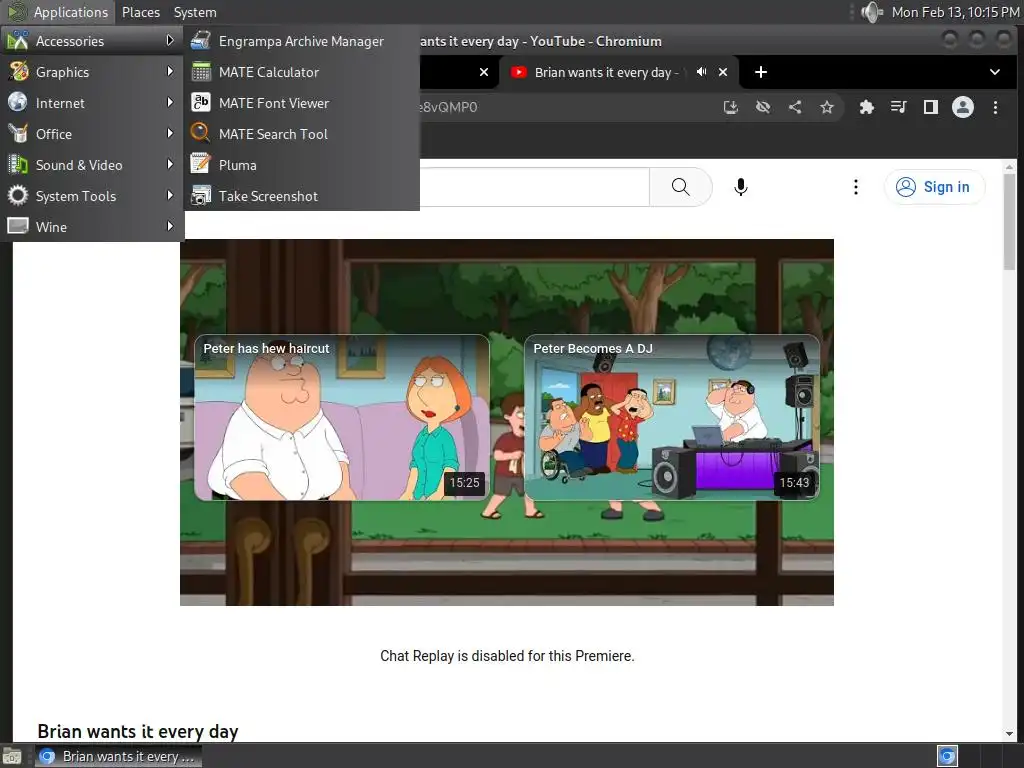1024x768 pixels.
Task: Click the Engrampa archive icon
Action: (200, 40)
